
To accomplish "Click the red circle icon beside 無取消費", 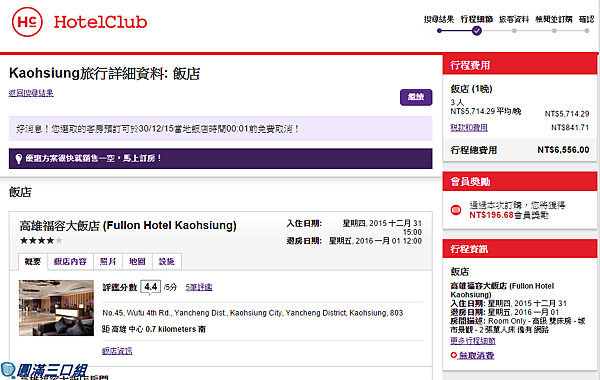I will [453, 355].
